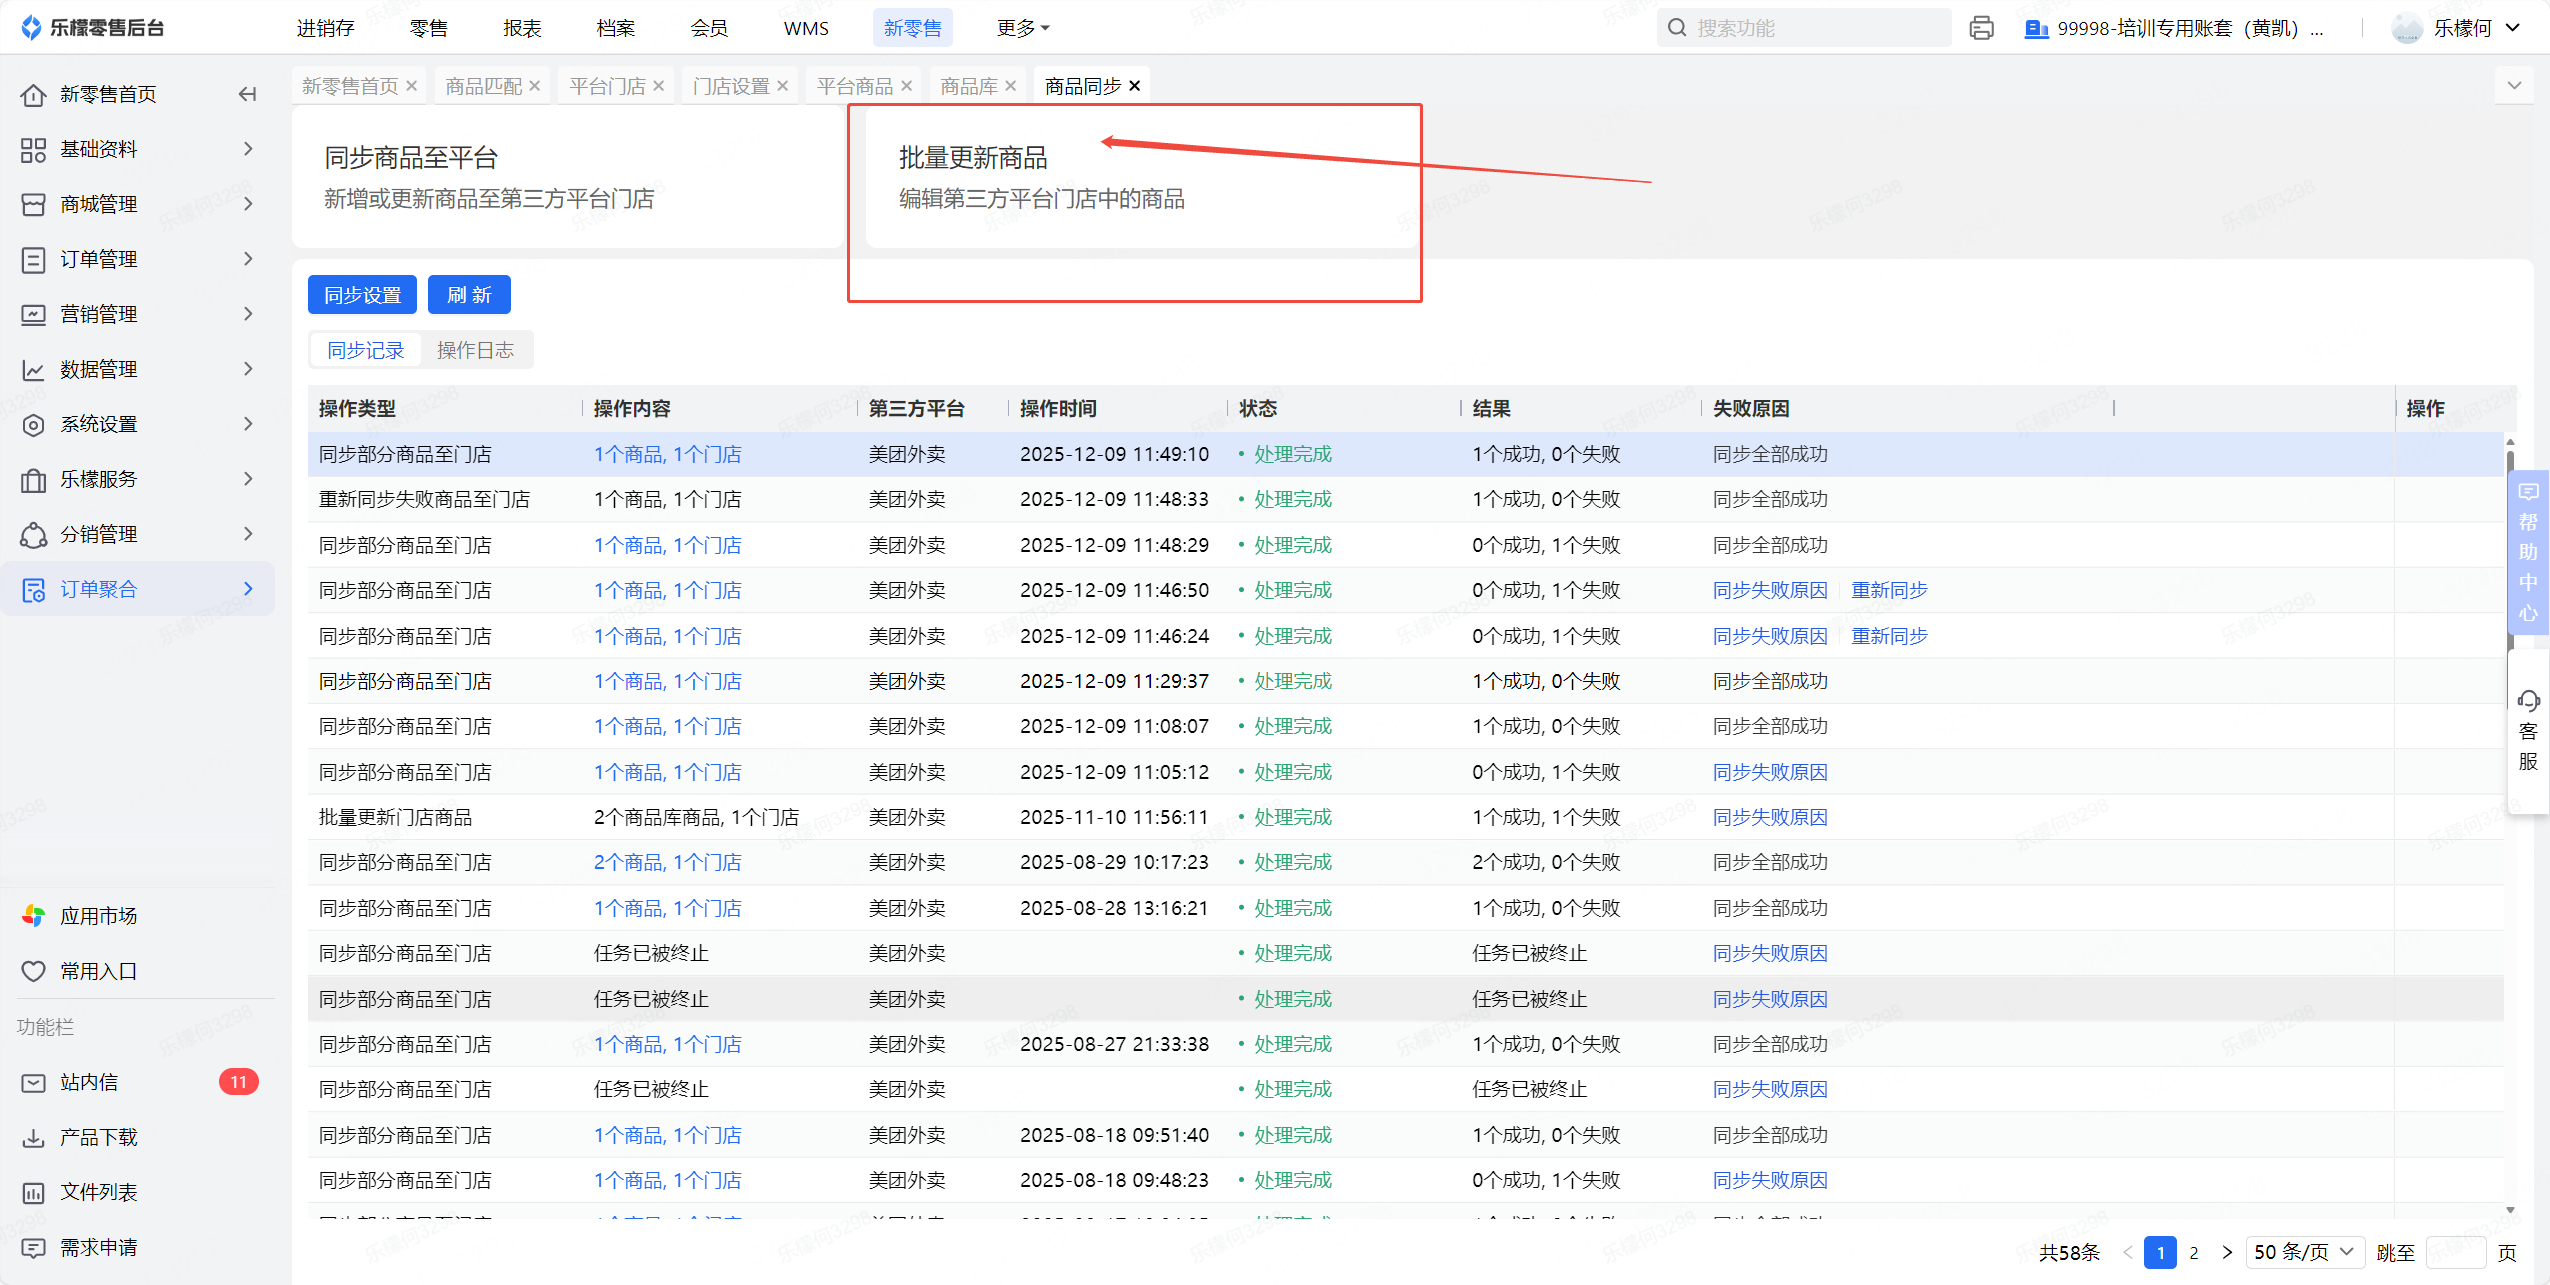
Task: Expand the tab list chevron at far right
Action: 2514,85
